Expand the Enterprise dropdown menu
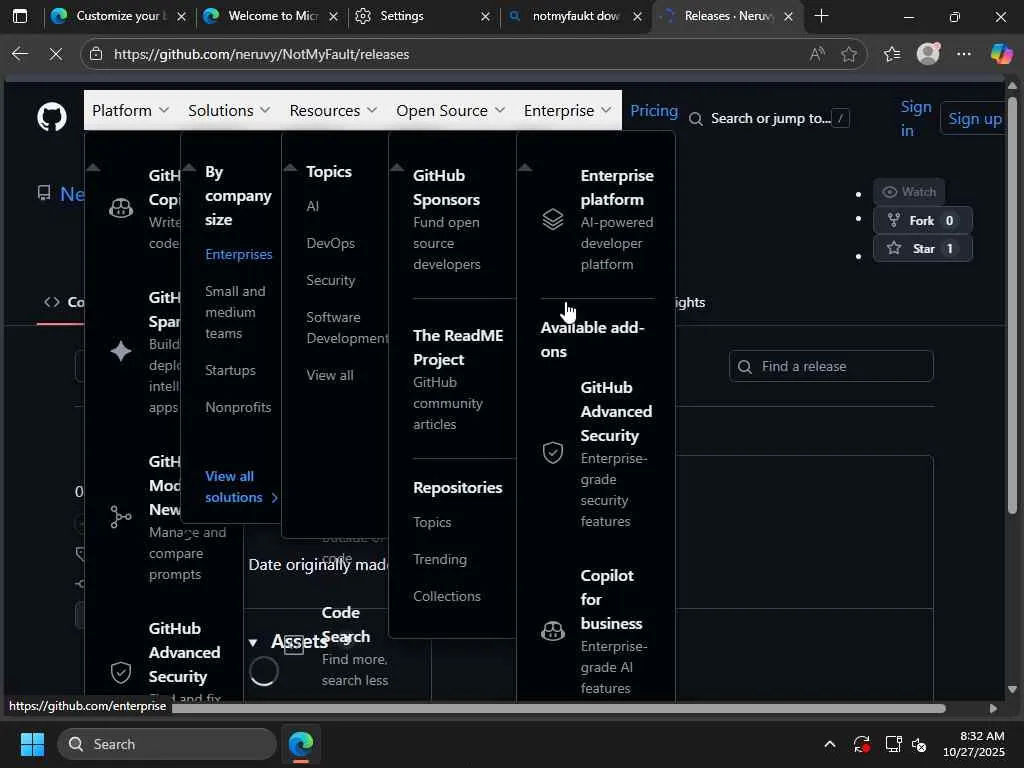1024x768 pixels. click(x=568, y=110)
